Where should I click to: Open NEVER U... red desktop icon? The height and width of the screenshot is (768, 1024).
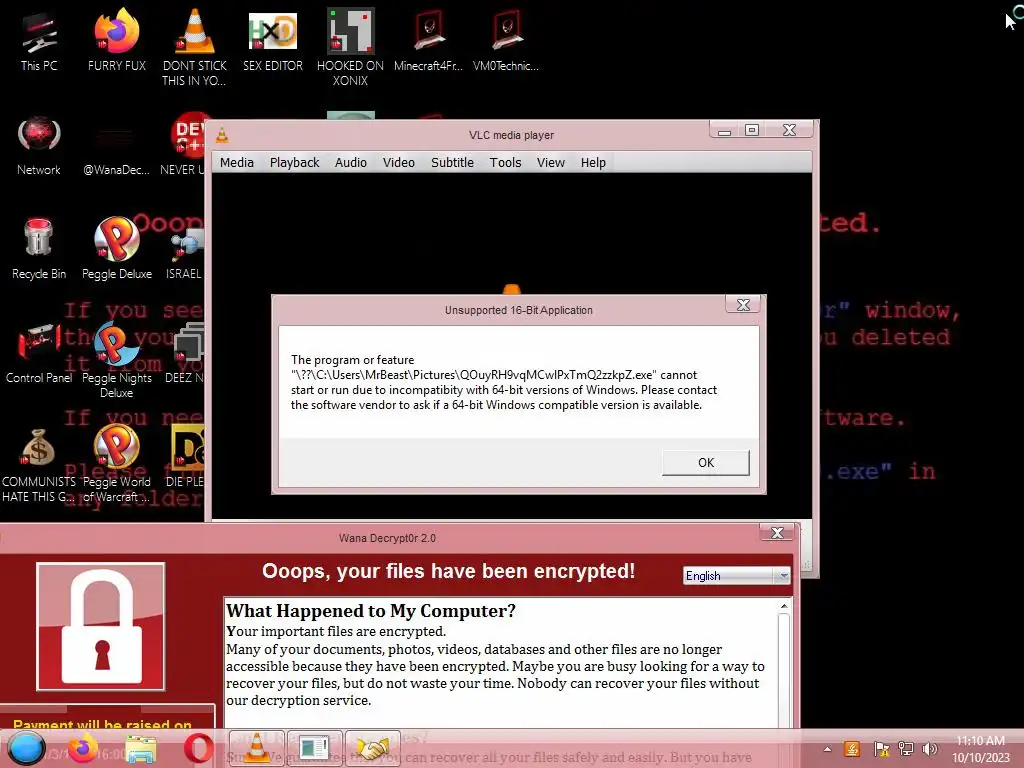click(184, 145)
